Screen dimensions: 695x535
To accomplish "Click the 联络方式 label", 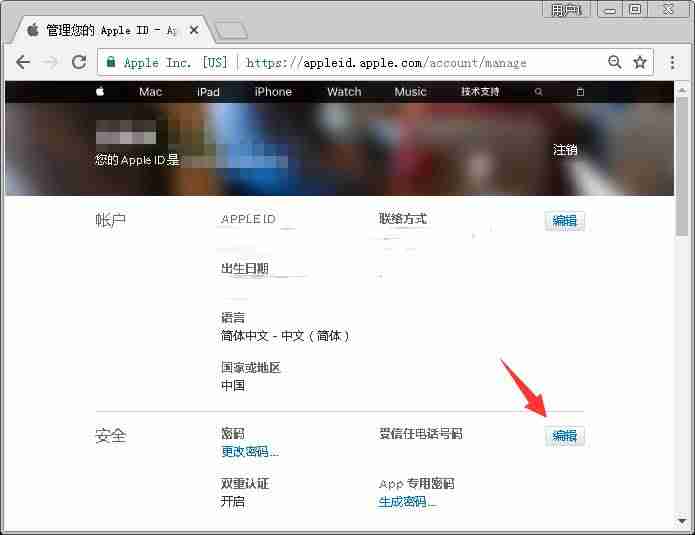I will click(402, 219).
